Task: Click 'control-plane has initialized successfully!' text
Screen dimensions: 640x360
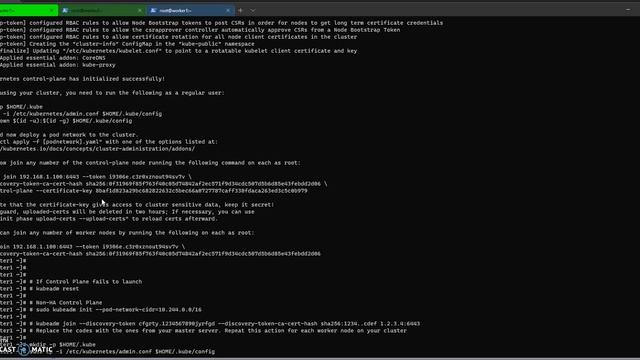Action: [x=82, y=79]
